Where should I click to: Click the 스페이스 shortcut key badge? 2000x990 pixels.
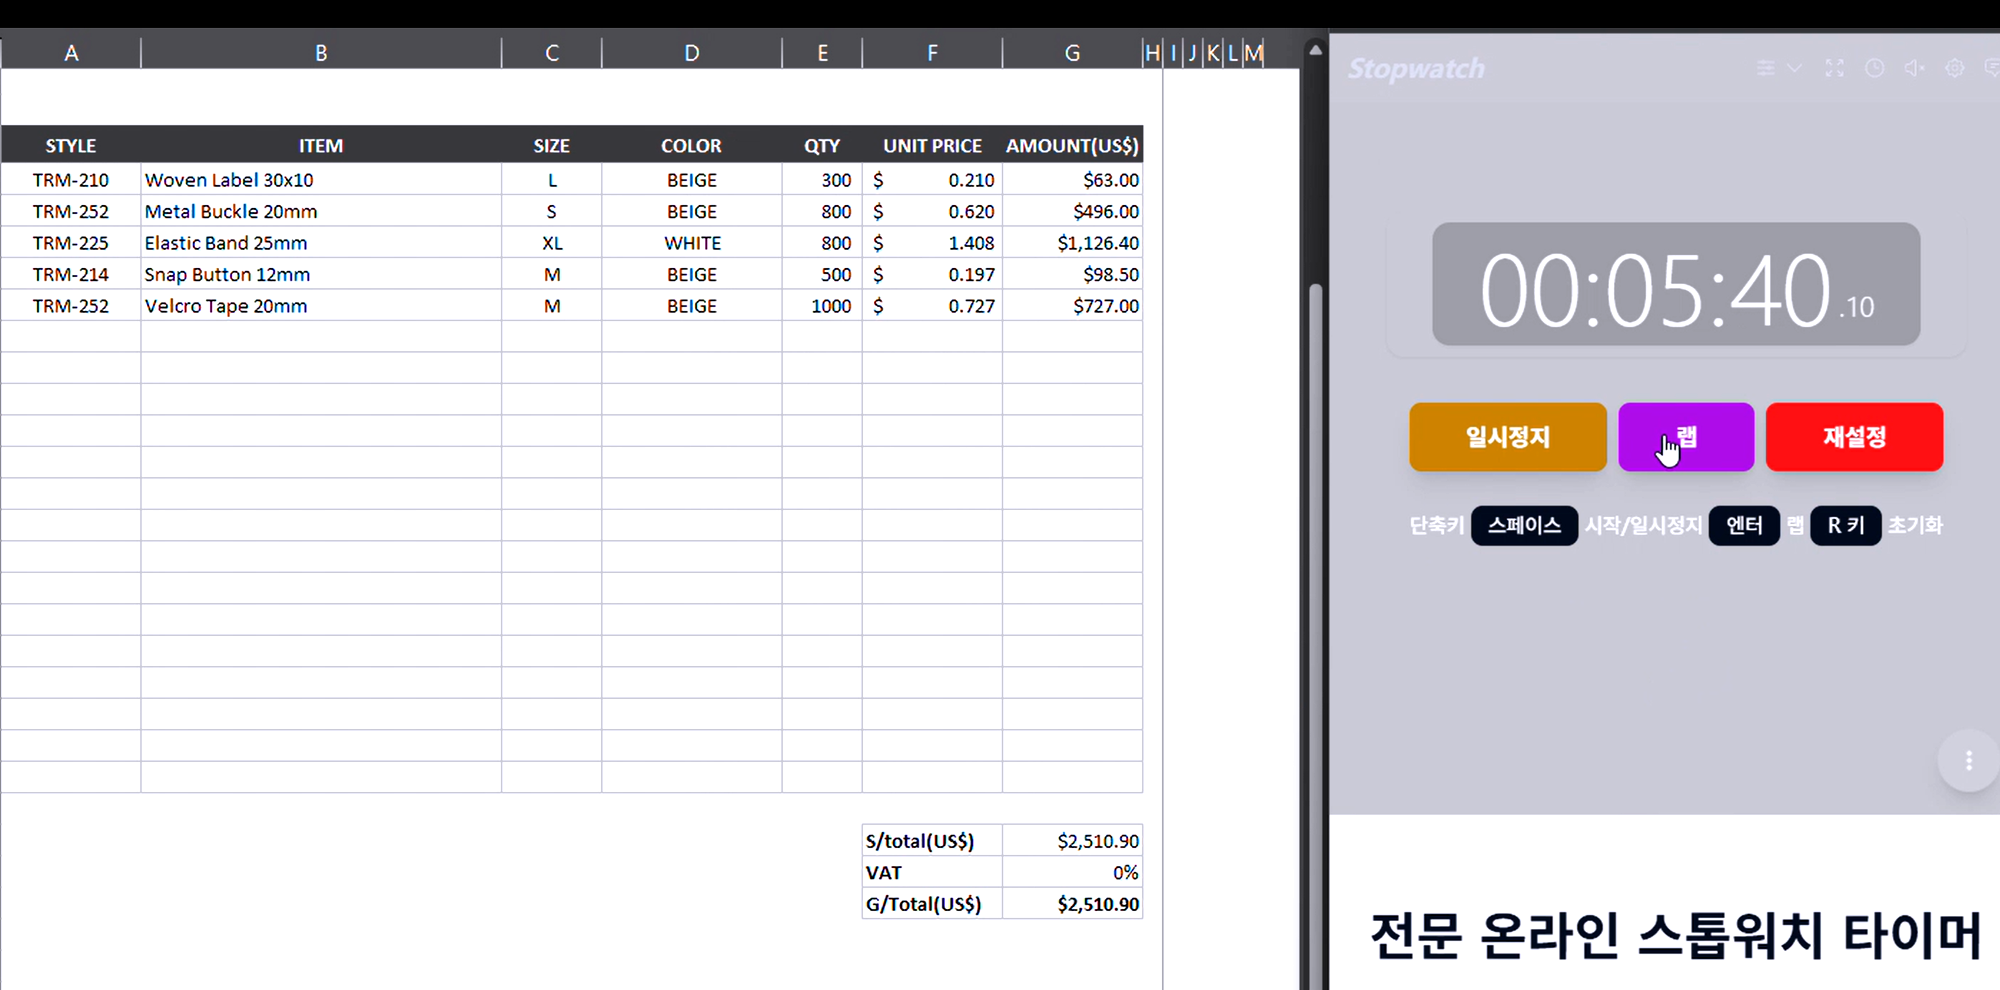pos(1524,525)
